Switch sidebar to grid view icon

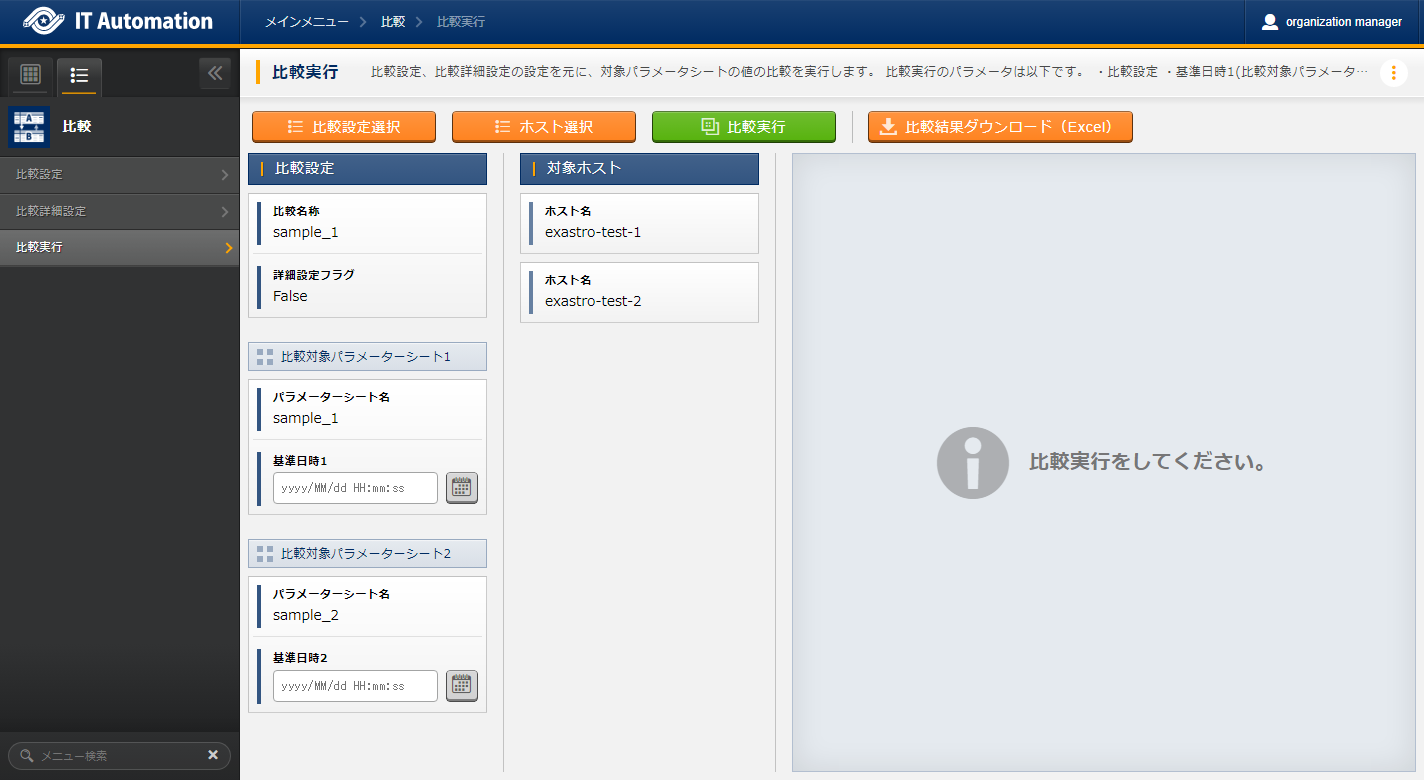tap(30, 75)
